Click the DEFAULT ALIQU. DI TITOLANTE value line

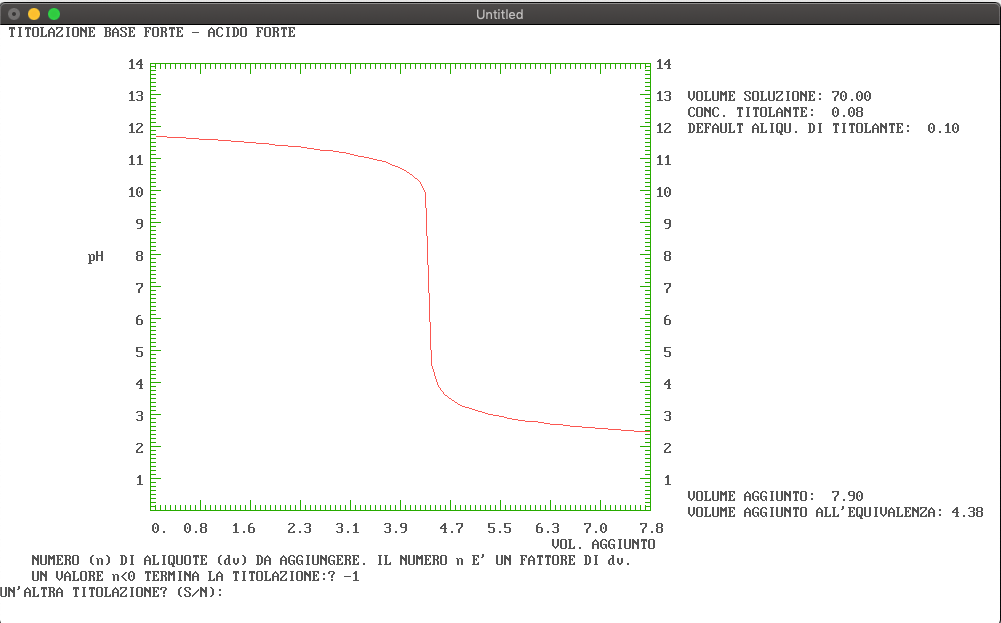(823, 128)
